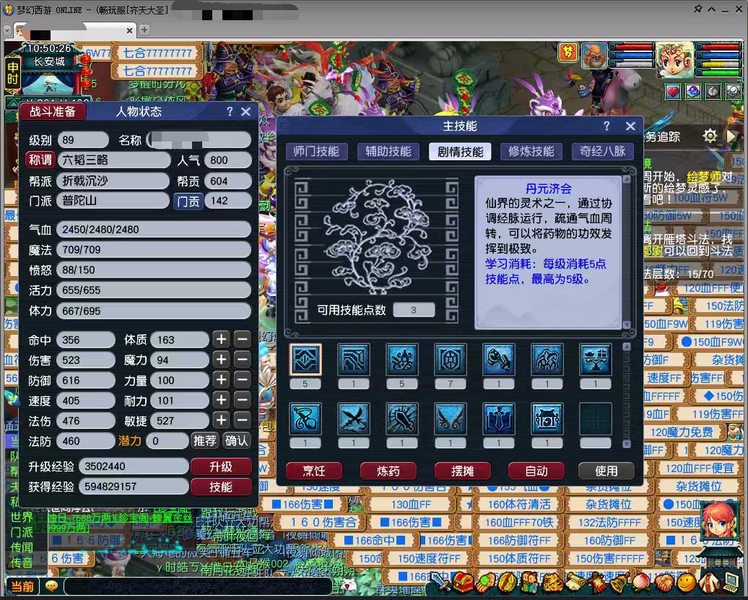The image size is (748, 600).
Task: Increase 体质 with the plus button
Action: click(221, 340)
